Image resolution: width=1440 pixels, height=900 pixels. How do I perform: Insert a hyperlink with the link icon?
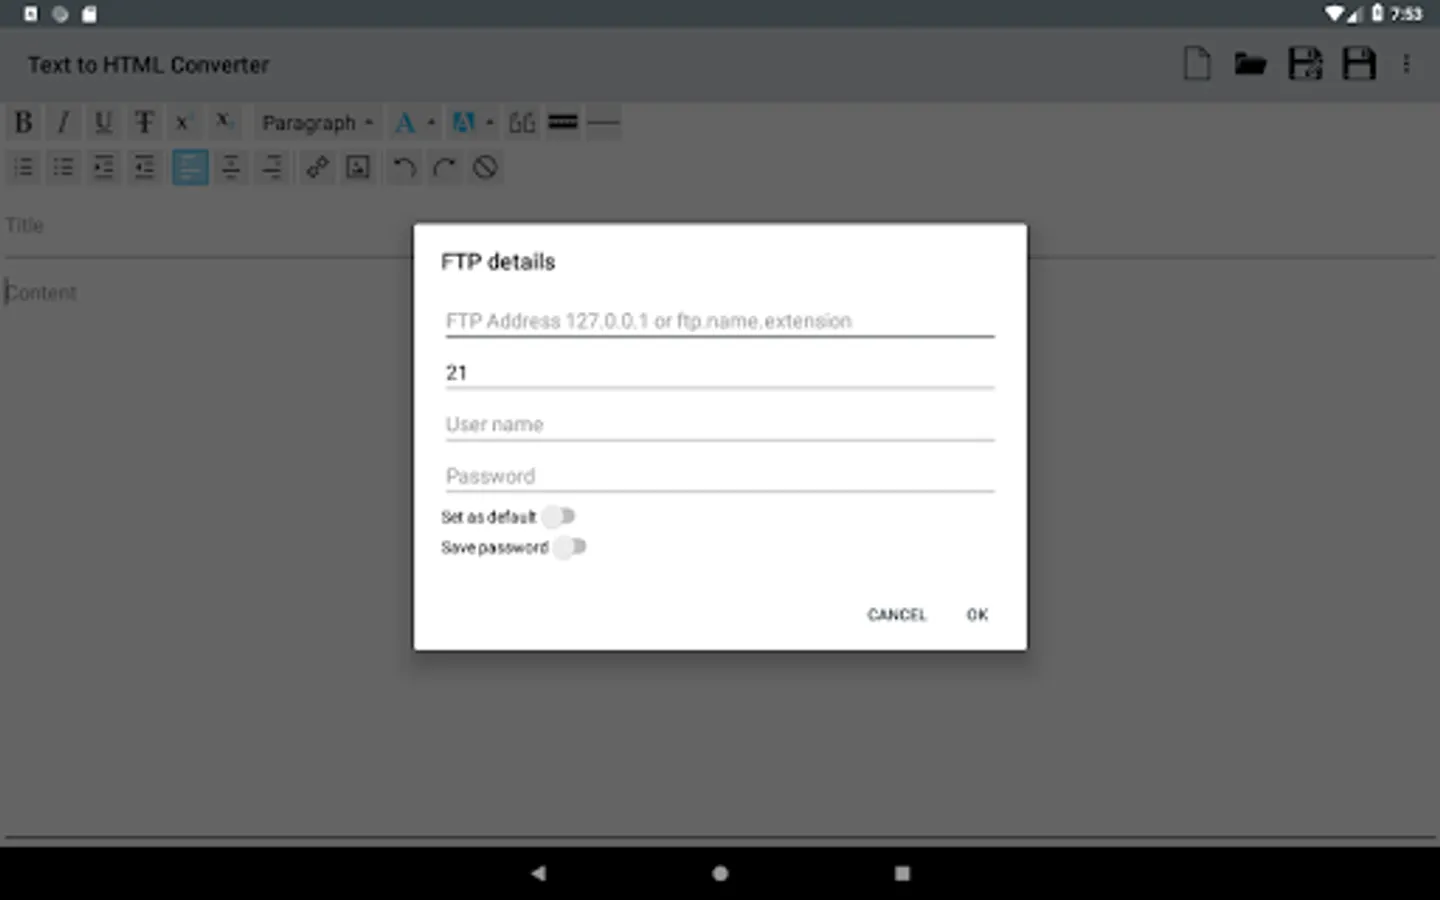(318, 167)
